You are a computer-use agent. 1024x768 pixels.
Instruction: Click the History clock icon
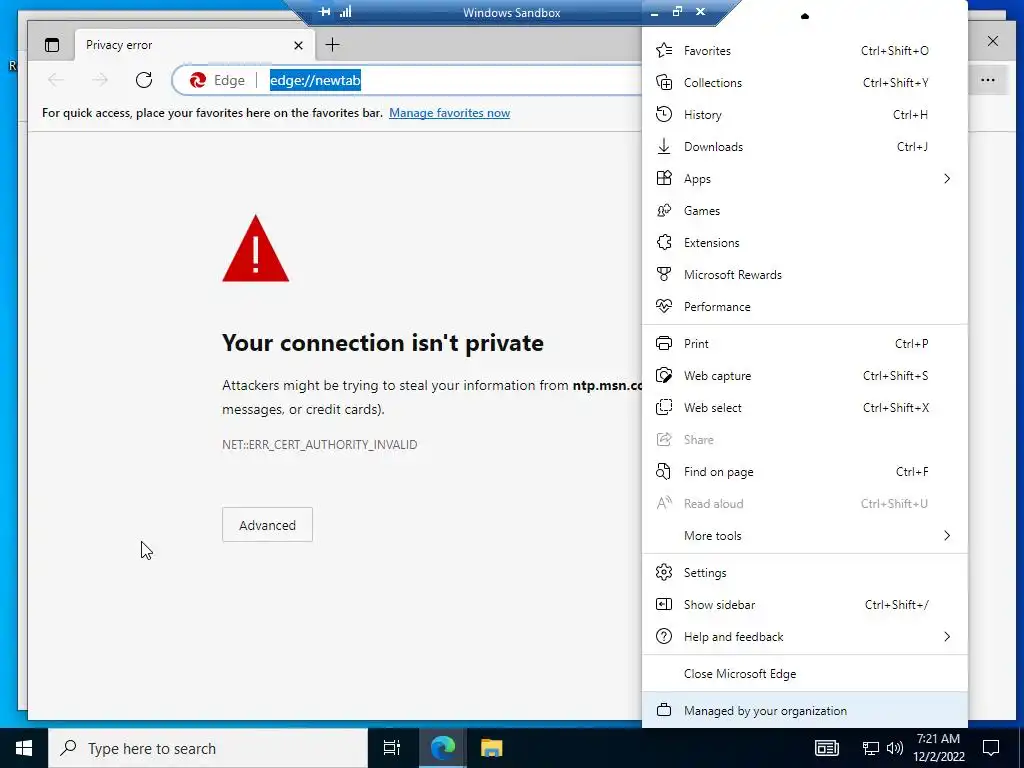[664, 114]
